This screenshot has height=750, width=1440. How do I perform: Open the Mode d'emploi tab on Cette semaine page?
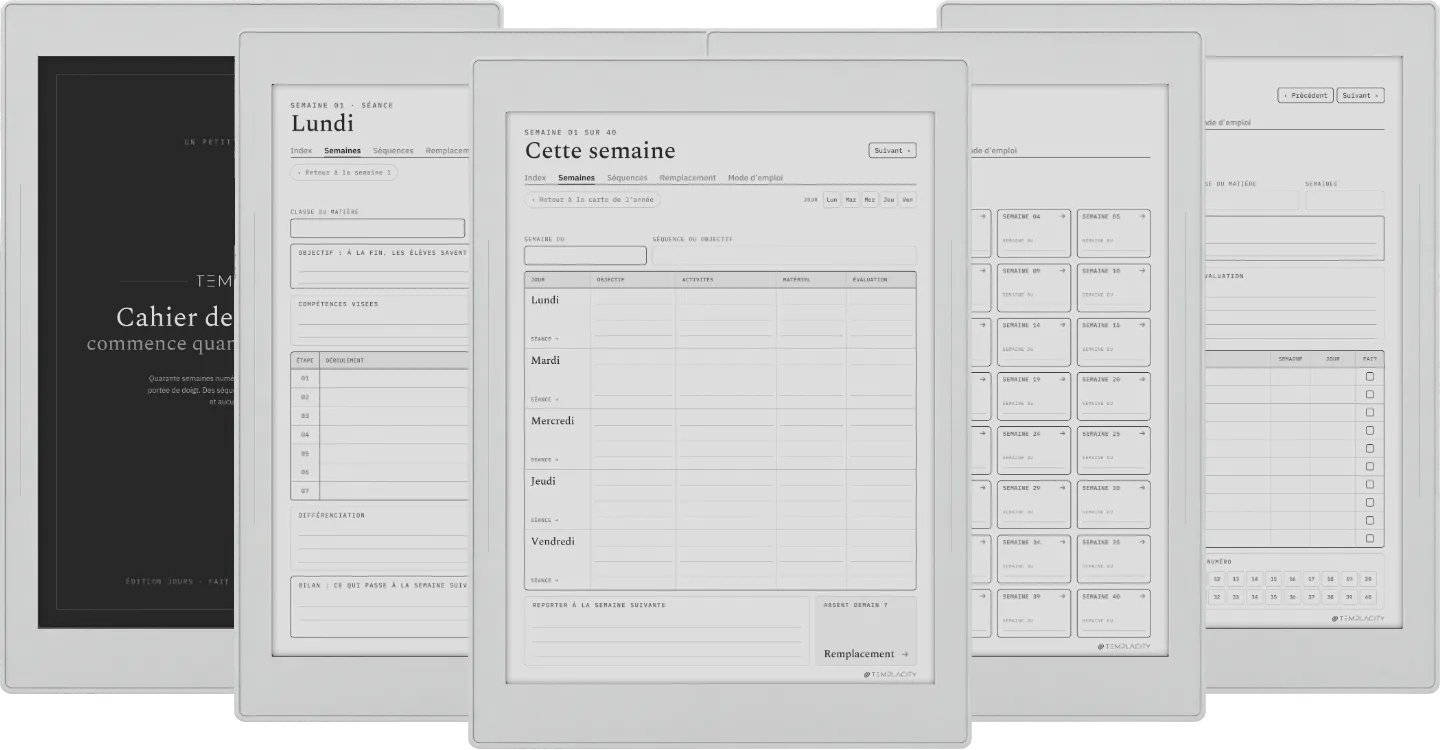(755, 178)
